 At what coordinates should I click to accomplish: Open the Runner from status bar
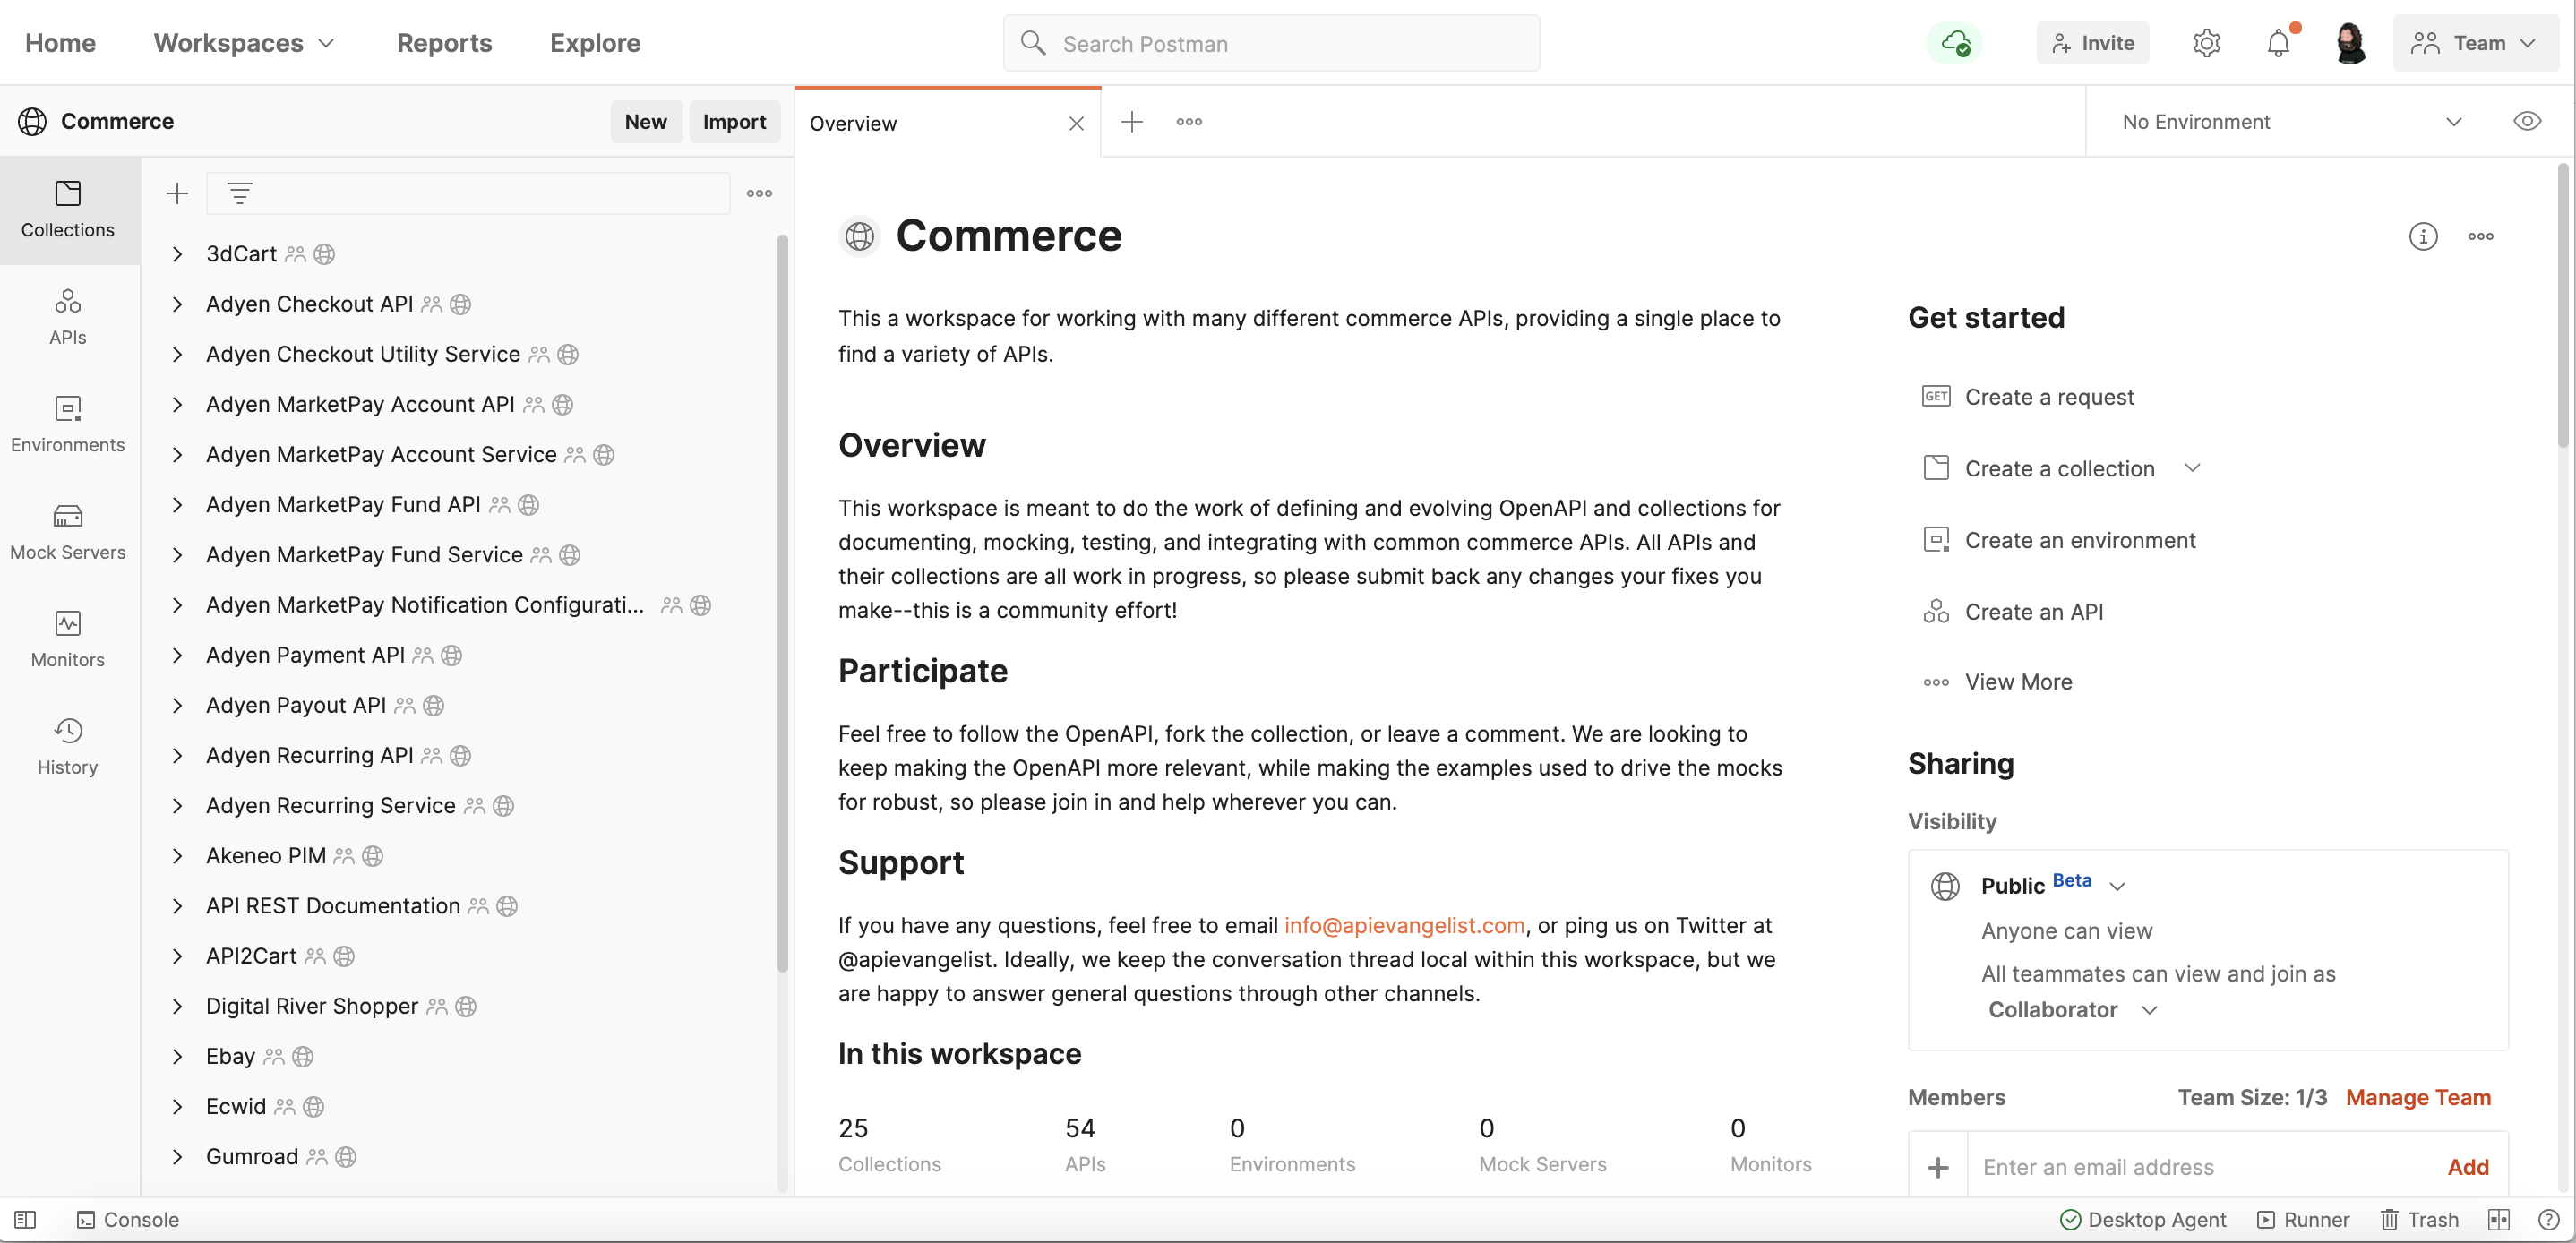click(x=2303, y=1220)
